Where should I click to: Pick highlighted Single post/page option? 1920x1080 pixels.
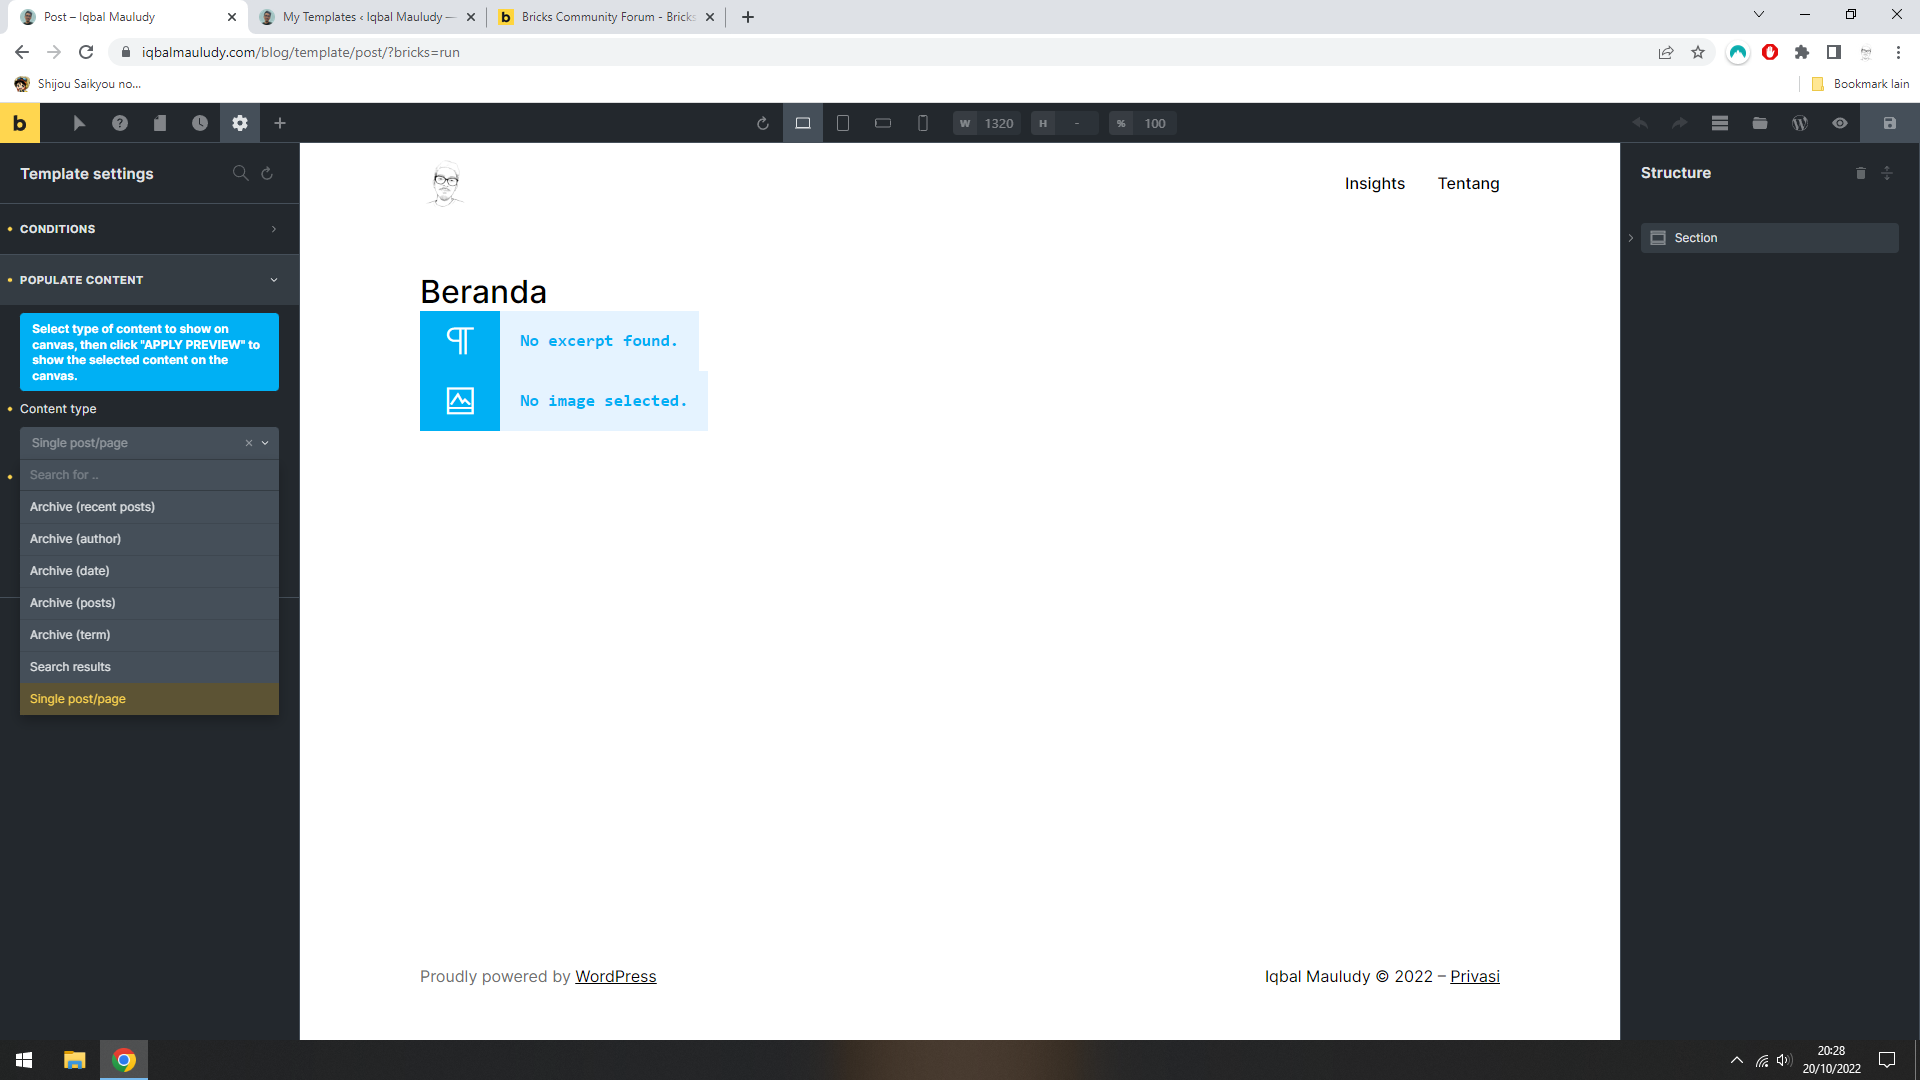(x=149, y=699)
